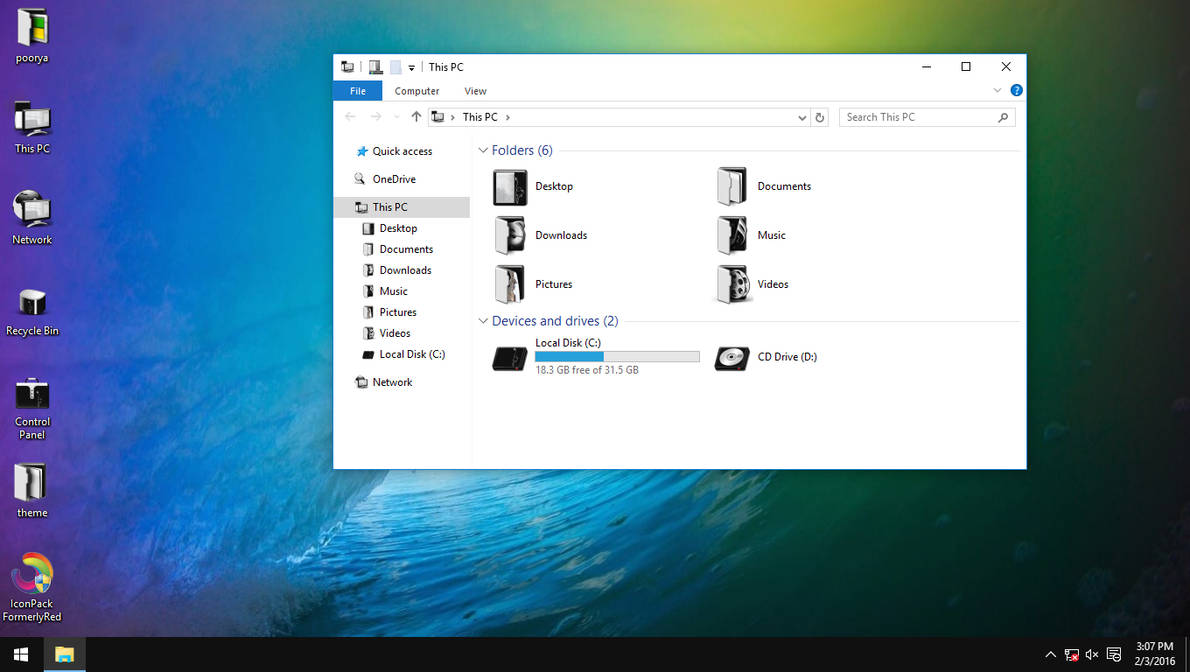Open the Quick Access Toolbar customize dropdown
1190x672 pixels.
pos(410,66)
